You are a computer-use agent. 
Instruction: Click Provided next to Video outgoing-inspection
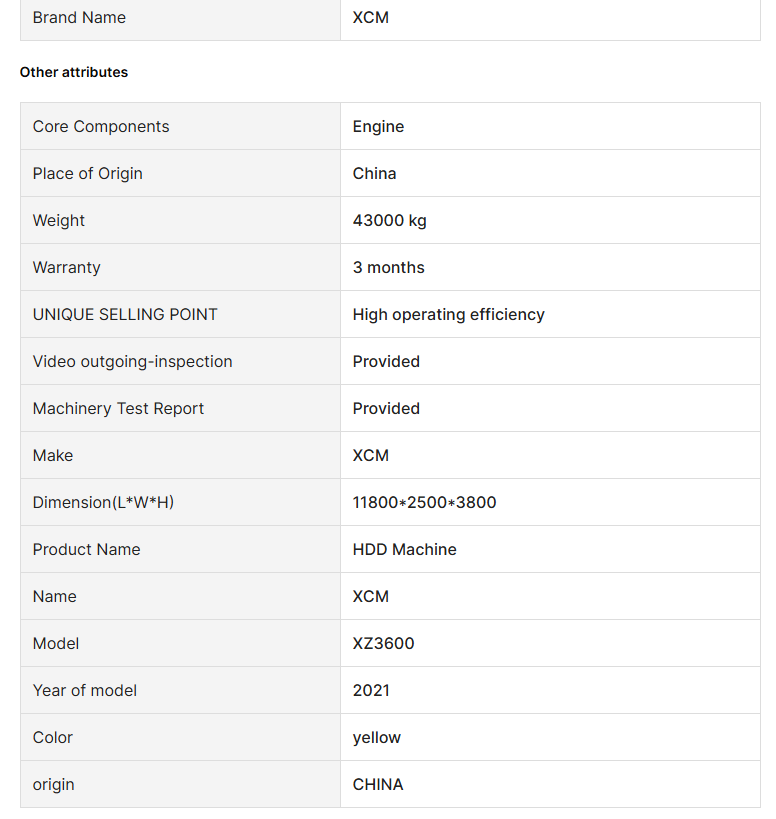(386, 361)
